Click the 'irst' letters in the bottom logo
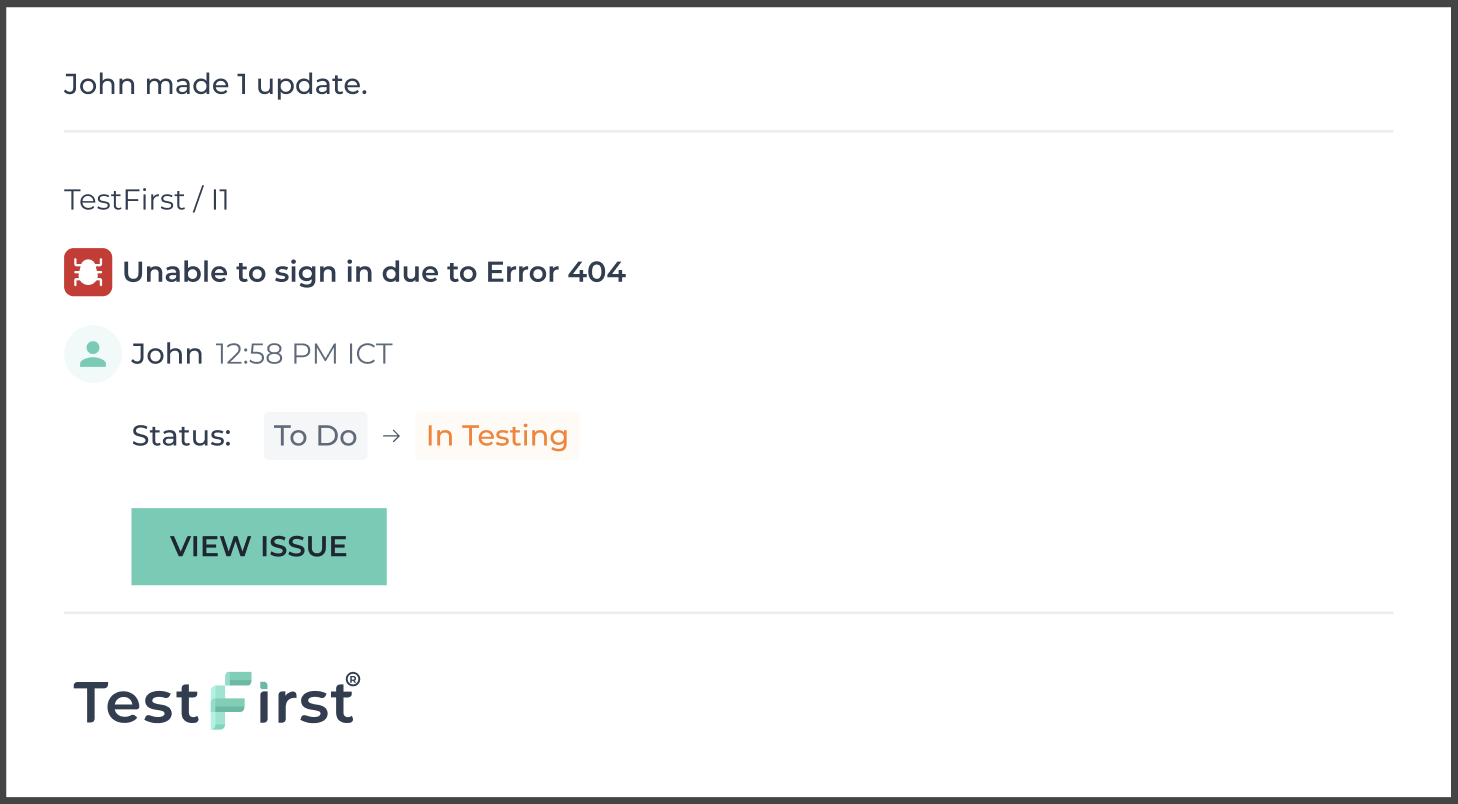The image size is (1458, 804). (305, 701)
